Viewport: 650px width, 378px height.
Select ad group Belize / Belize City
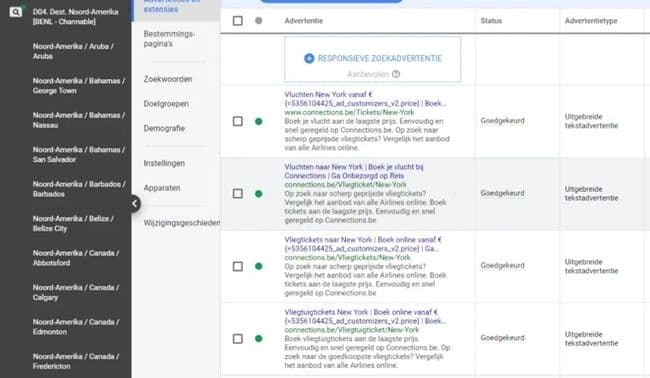tap(73, 223)
